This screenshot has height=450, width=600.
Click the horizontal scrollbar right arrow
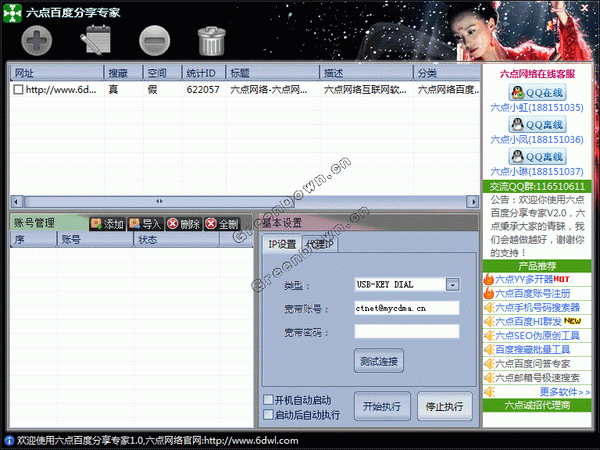473,201
